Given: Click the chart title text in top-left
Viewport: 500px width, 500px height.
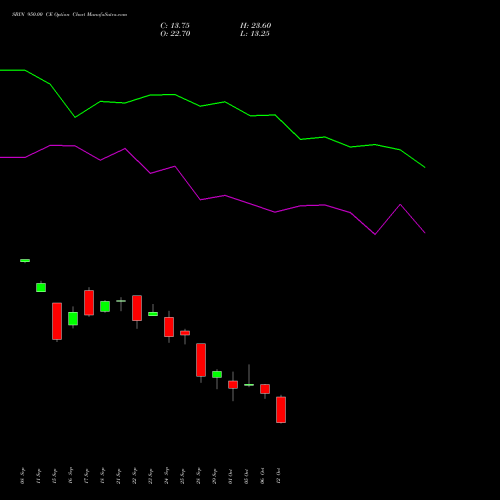Looking at the screenshot, I should click(69, 15).
